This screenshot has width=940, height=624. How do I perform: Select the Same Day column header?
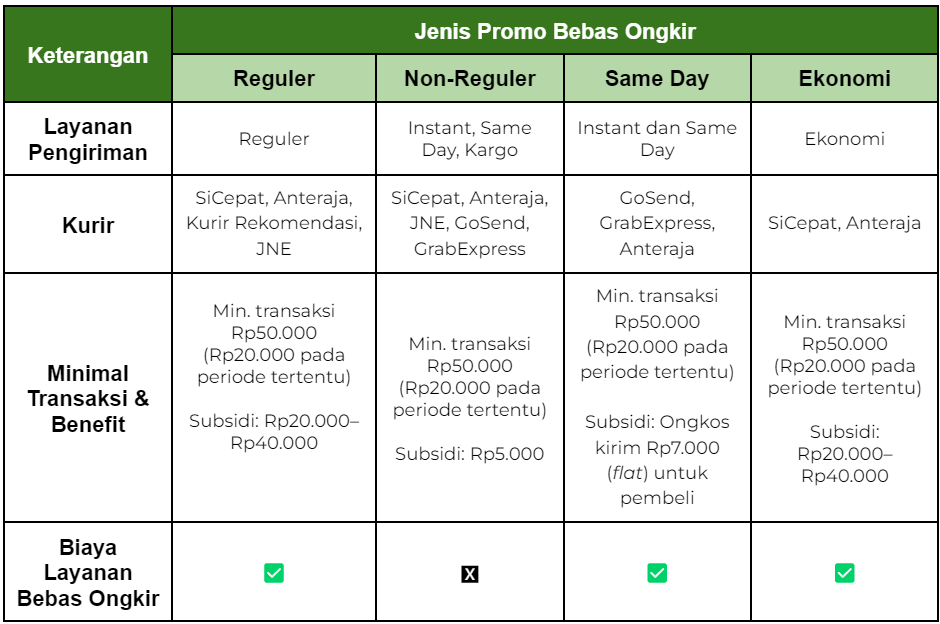[x=657, y=79]
